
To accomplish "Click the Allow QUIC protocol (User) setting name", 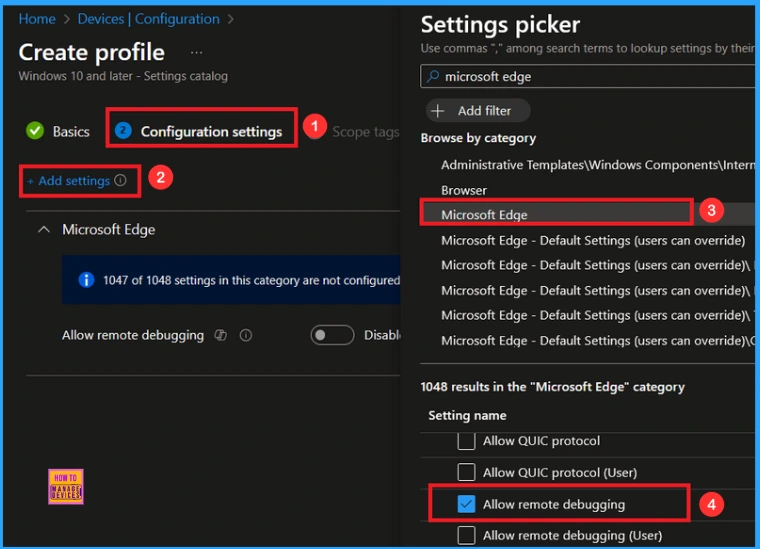I will [x=560, y=472].
